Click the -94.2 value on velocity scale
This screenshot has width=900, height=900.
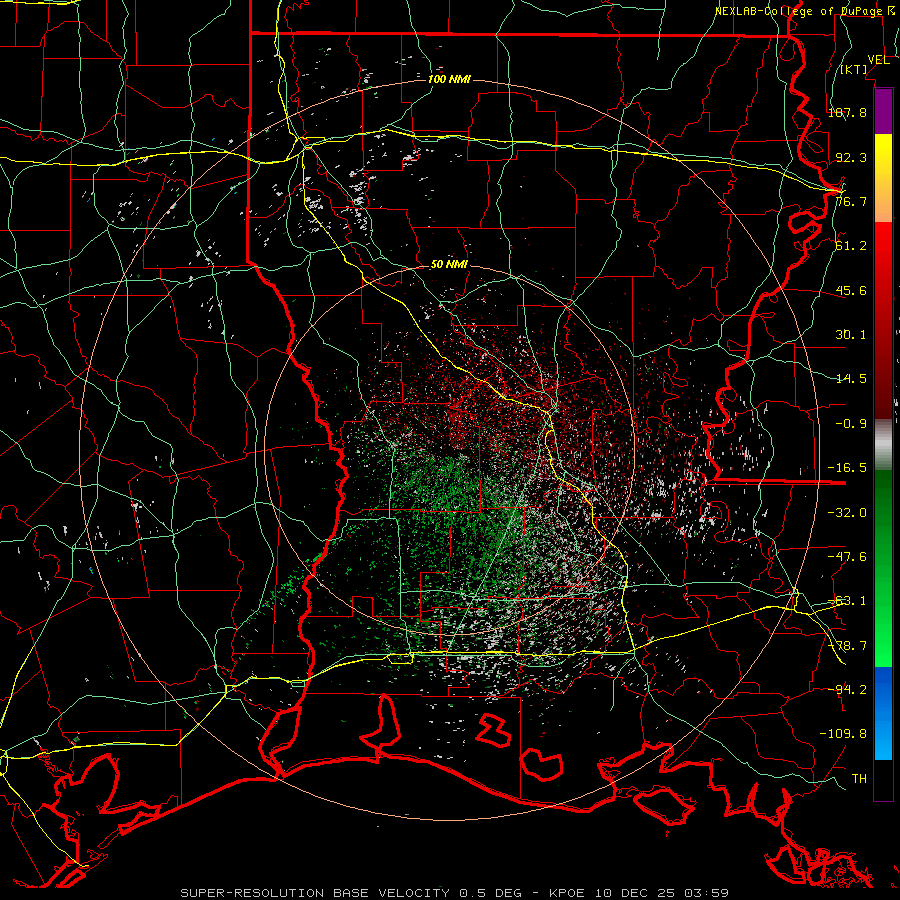[847, 689]
